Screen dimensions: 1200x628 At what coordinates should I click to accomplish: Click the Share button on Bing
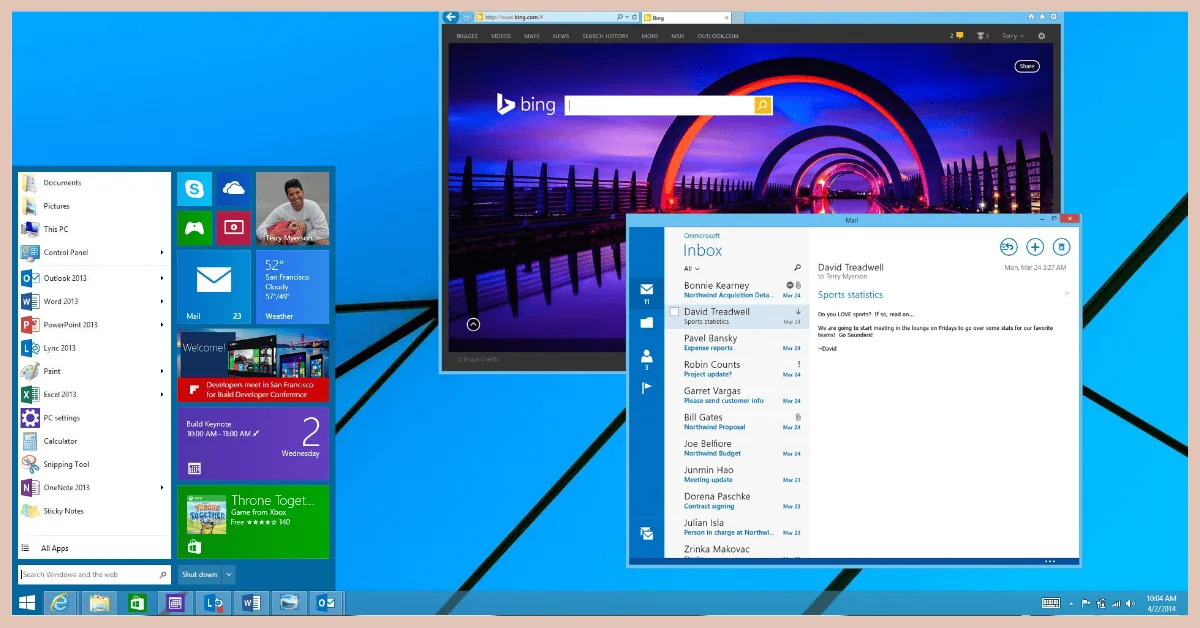coord(1026,66)
